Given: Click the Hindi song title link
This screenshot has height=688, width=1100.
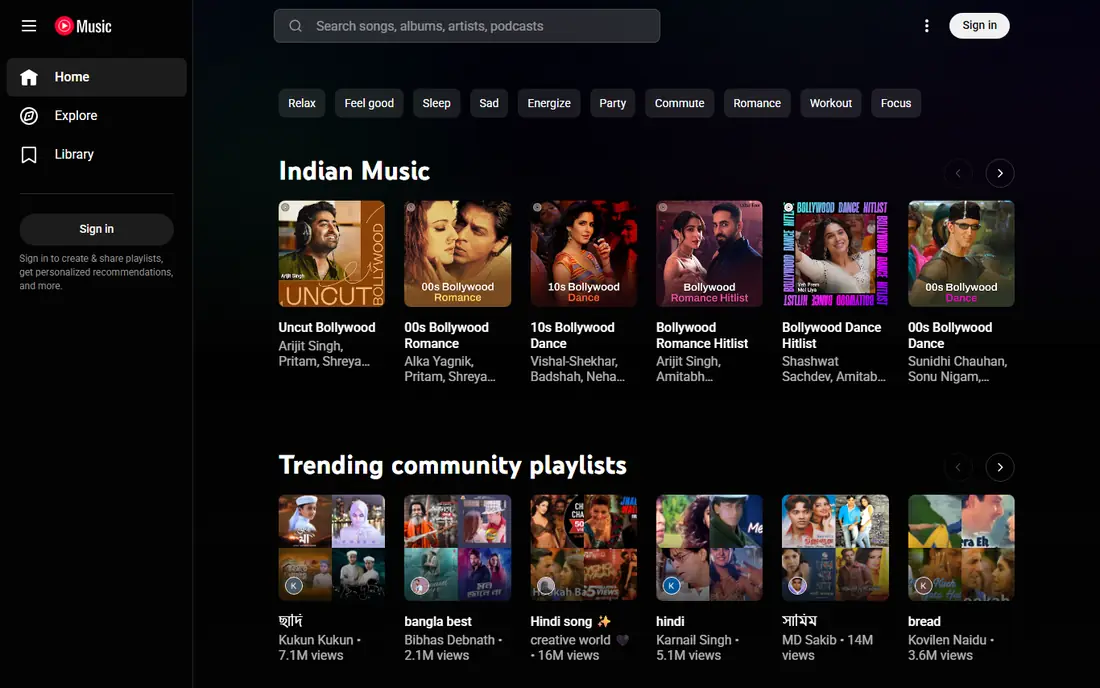Looking at the screenshot, I should tap(570, 621).
